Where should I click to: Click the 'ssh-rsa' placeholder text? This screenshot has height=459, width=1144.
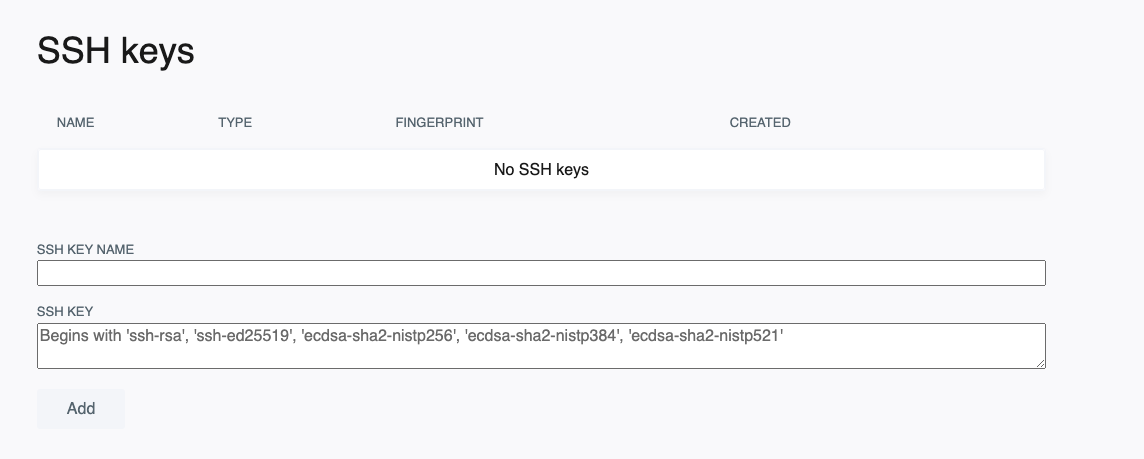click(155, 337)
